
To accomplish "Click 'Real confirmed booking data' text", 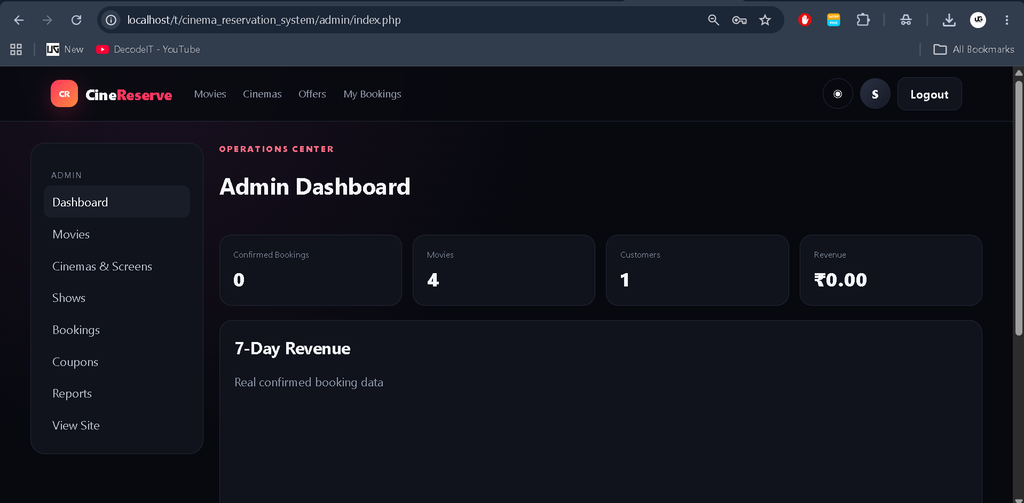I will [309, 382].
